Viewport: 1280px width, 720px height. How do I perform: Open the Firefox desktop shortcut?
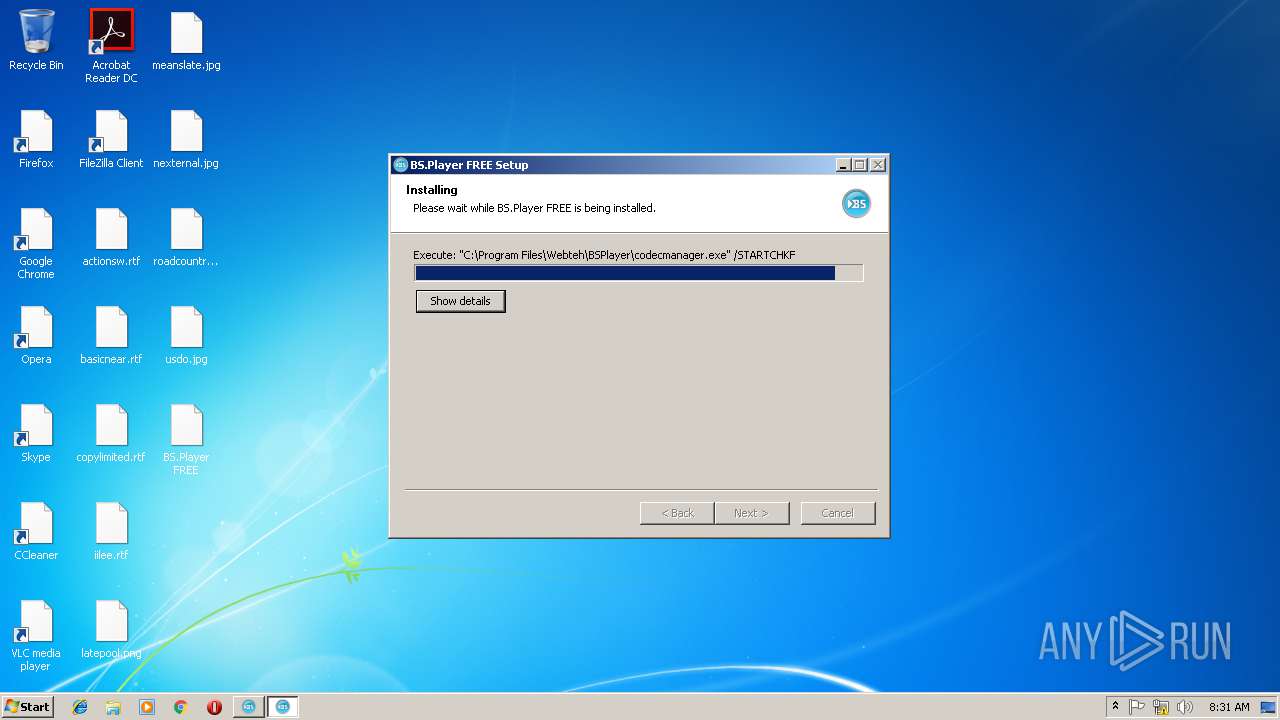click(x=36, y=139)
